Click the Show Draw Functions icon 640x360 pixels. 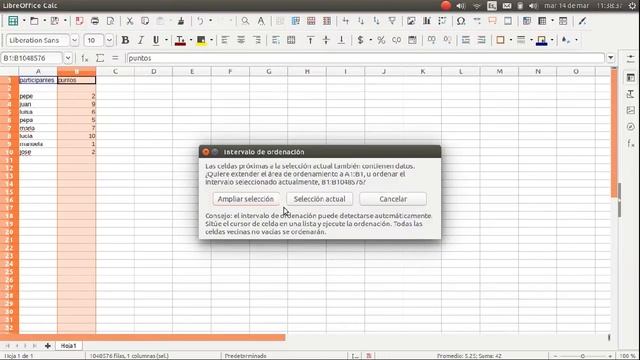click(582, 21)
